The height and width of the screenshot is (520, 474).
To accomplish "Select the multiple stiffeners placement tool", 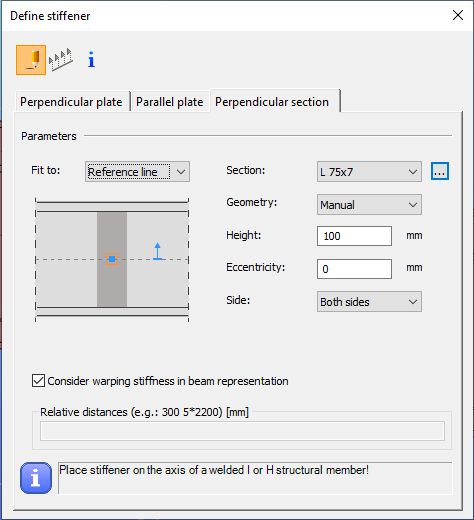I will tap(60, 60).
